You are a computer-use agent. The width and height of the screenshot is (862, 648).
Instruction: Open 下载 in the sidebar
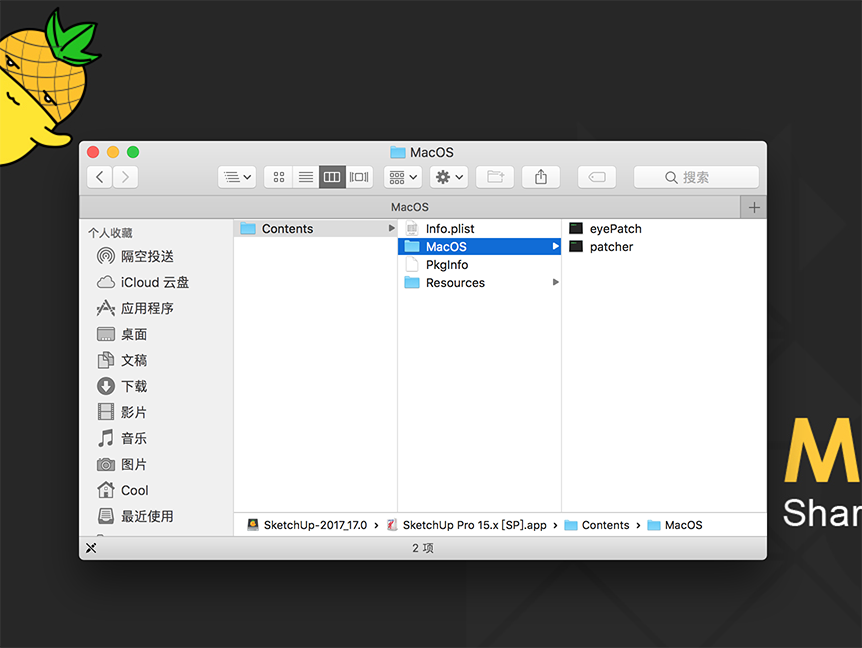click(122, 386)
